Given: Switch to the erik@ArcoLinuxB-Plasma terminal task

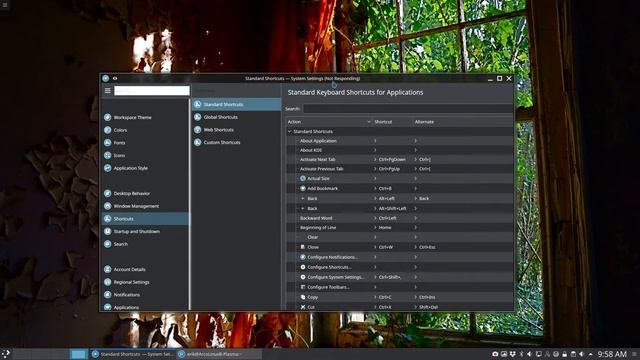Looking at the screenshot, I should click(218, 354).
